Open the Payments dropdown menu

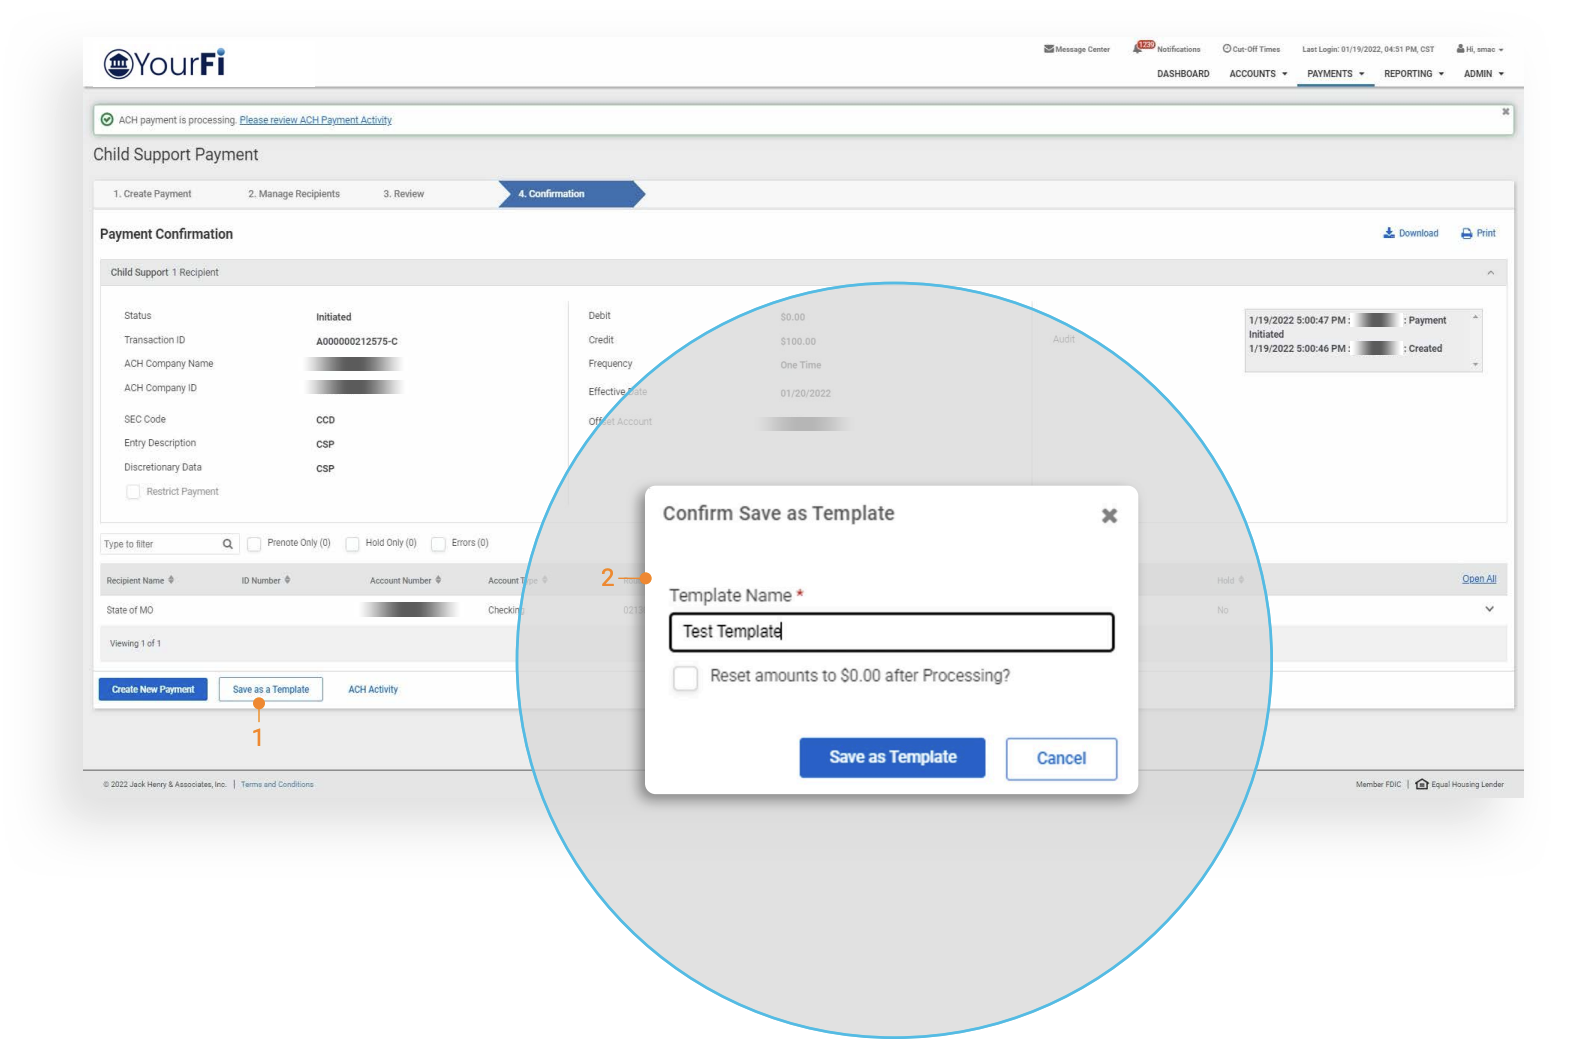1335,74
